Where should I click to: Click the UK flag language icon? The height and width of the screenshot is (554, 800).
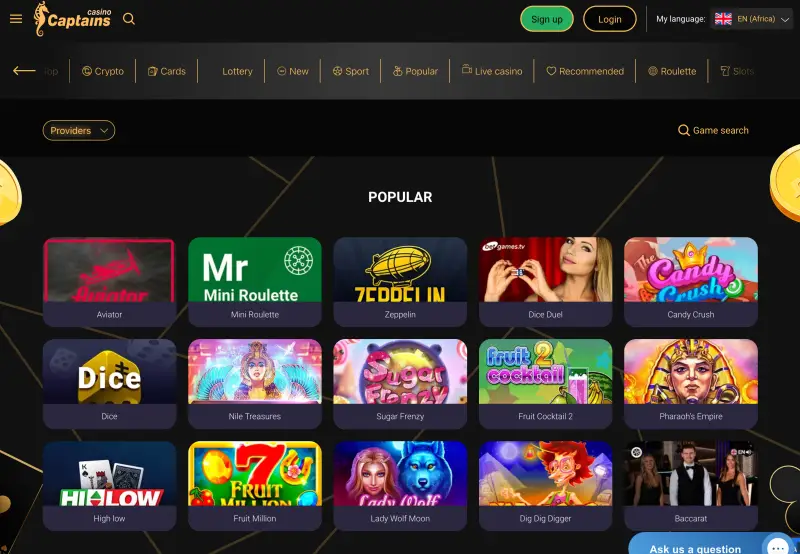(723, 19)
